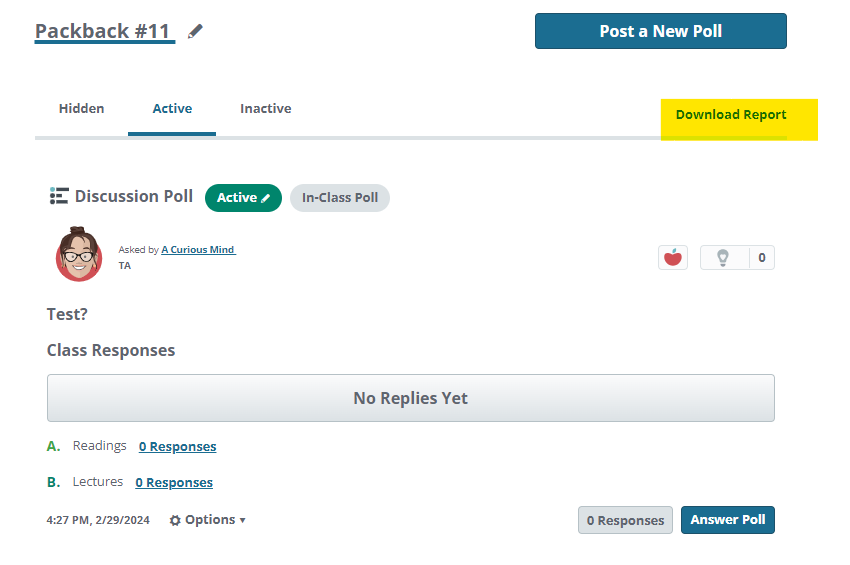
Task: Open the A Curious Mind profile link
Action: point(198,250)
